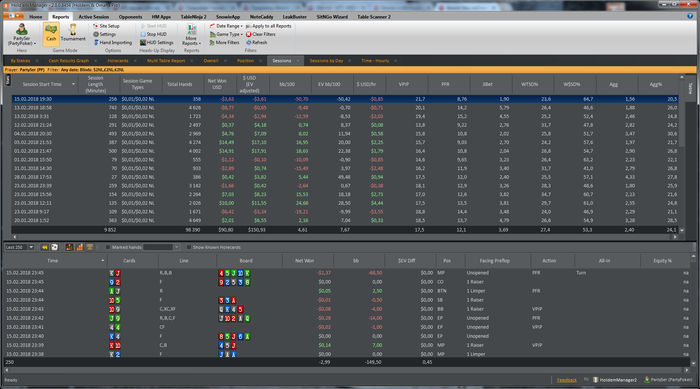Click Stop HUD
Image resolution: width=700 pixels, height=389 pixels.
[x=154, y=34]
